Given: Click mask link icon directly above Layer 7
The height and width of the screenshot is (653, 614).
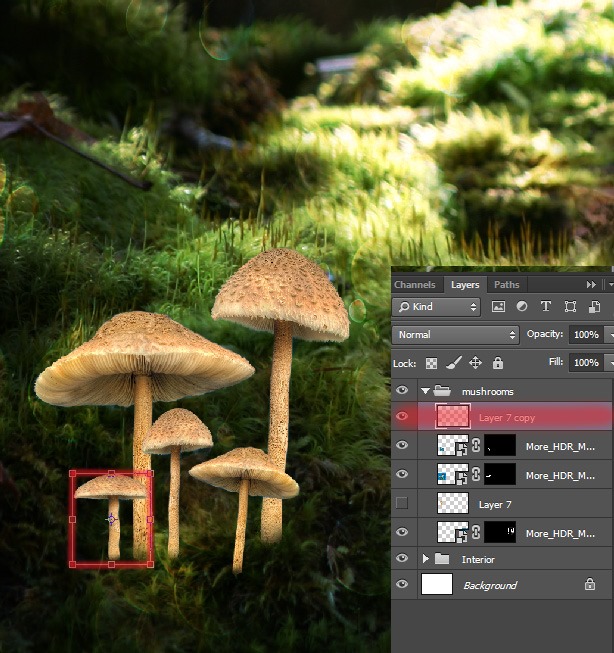Looking at the screenshot, I should click(476, 474).
